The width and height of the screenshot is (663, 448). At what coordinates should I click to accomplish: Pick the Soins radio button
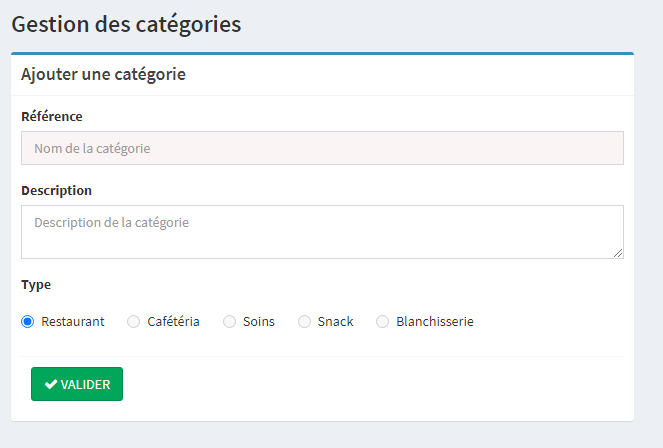click(229, 322)
